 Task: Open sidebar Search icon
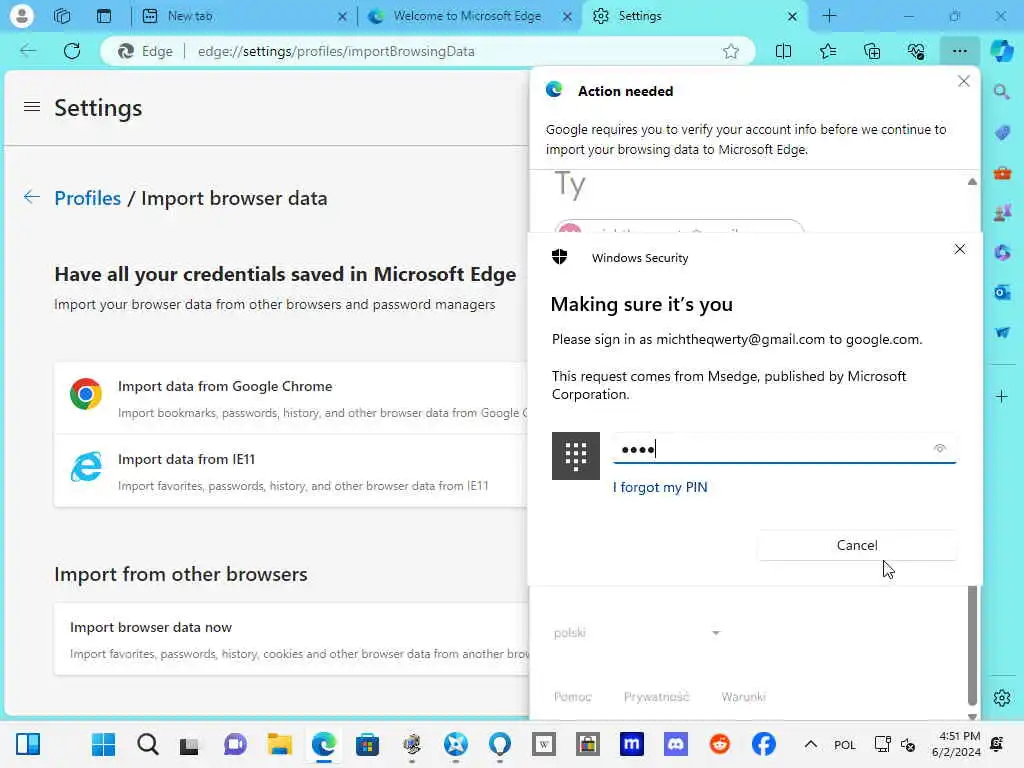pyautogui.click(x=1002, y=92)
